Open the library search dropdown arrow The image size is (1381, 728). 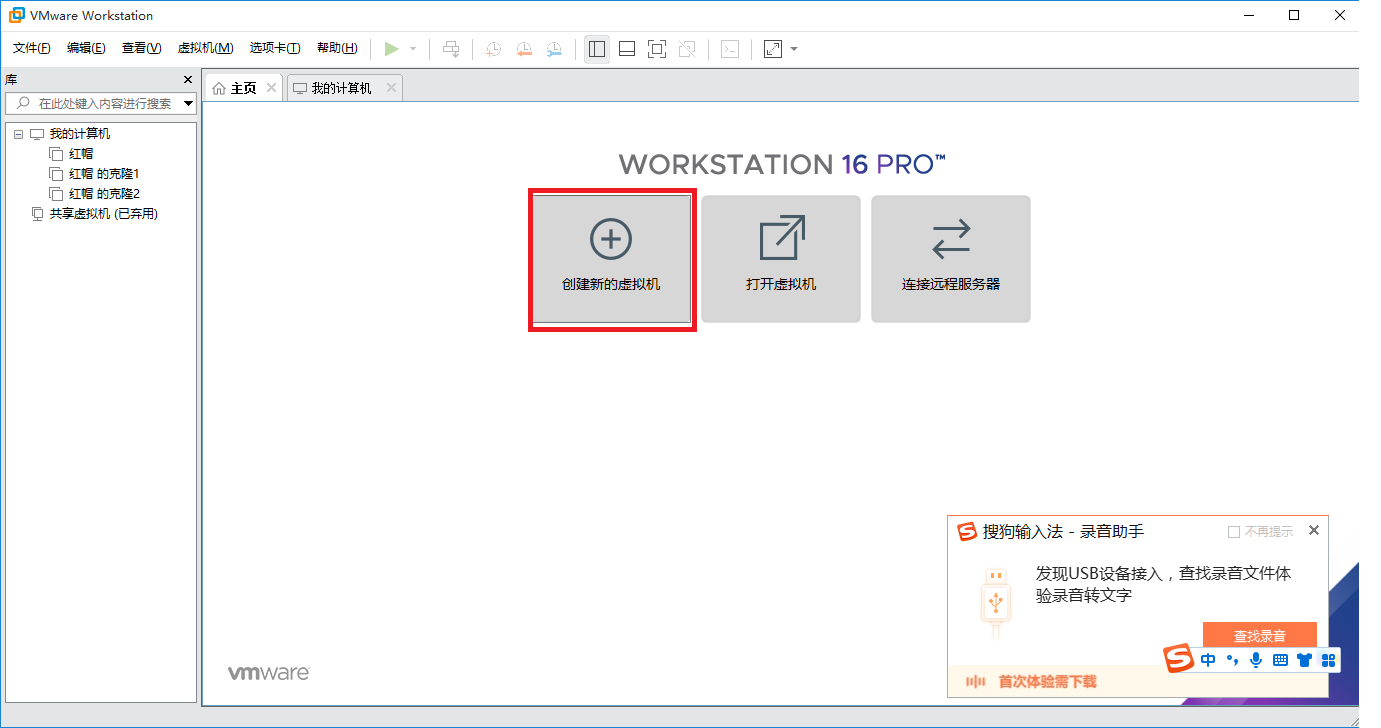(x=189, y=103)
